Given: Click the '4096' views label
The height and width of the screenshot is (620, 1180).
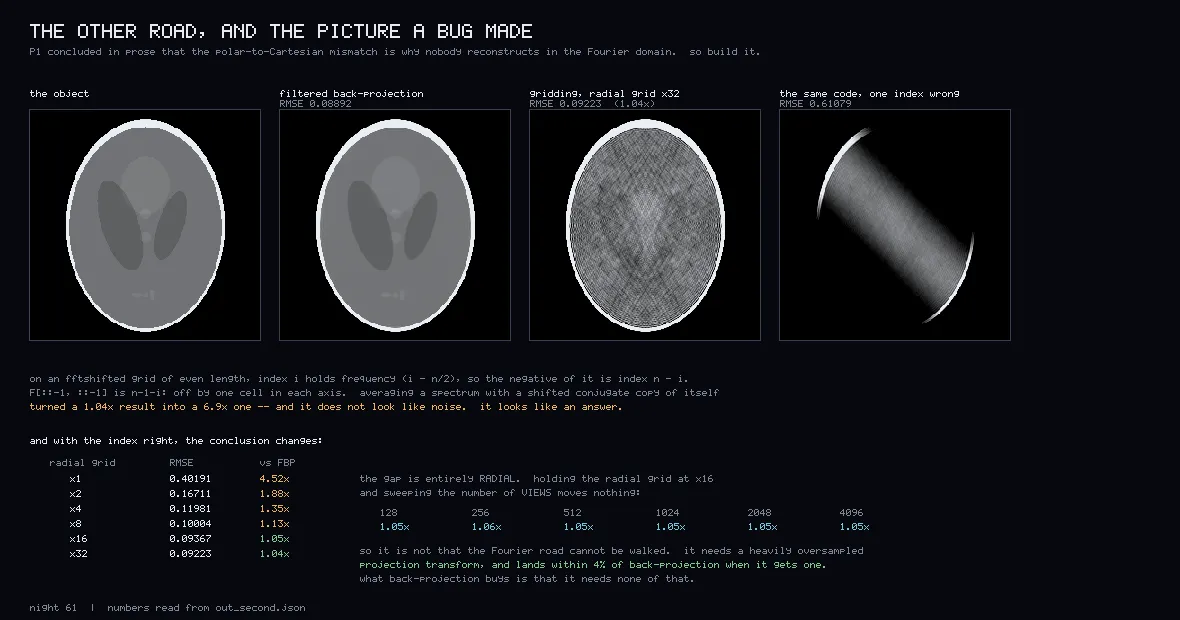Looking at the screenshot, I should click(851, 512).
